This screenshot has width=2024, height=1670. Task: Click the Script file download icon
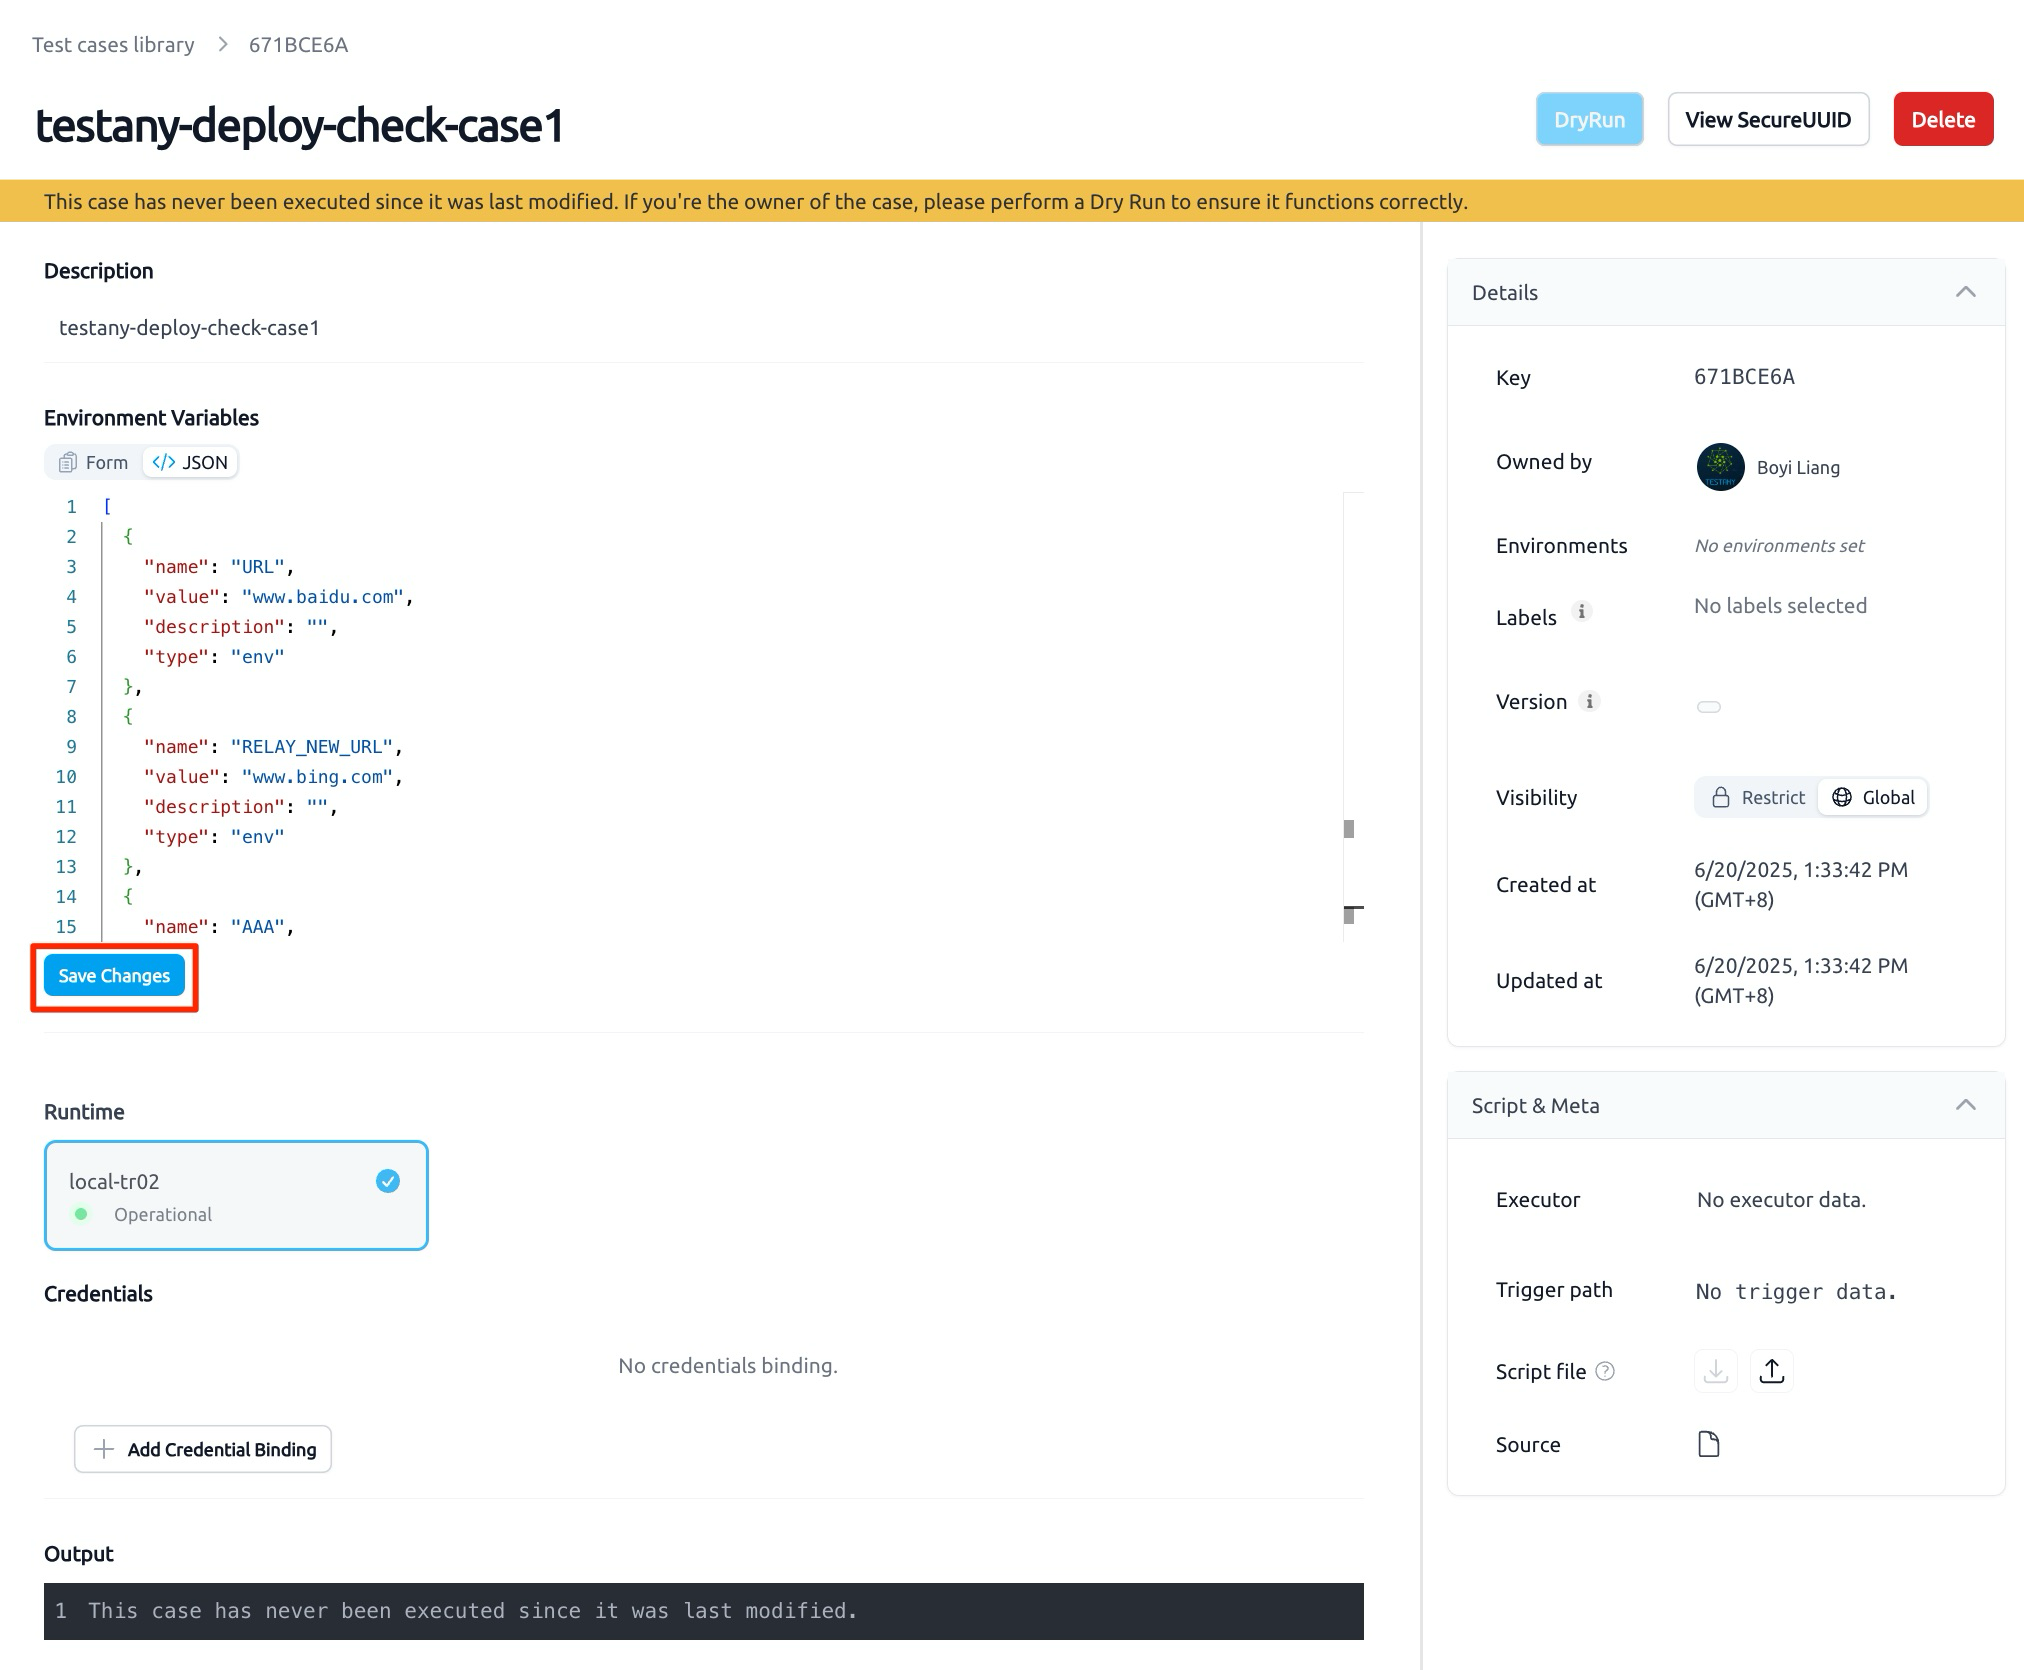(1716, 1371)
